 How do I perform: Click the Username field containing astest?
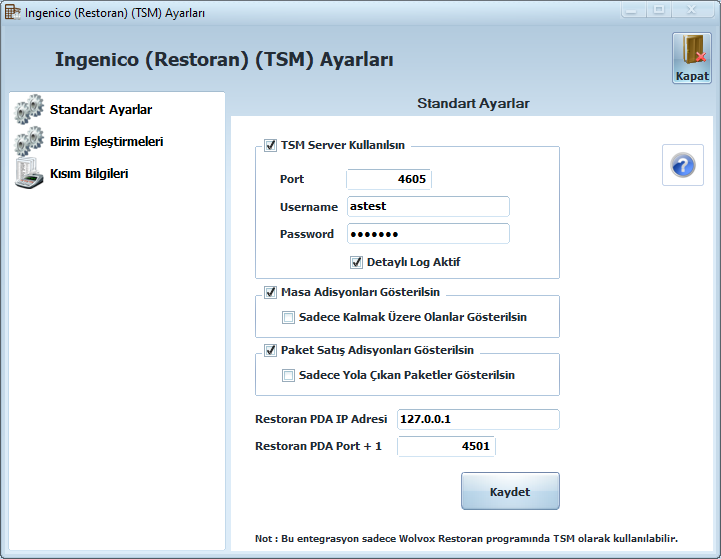428,206
